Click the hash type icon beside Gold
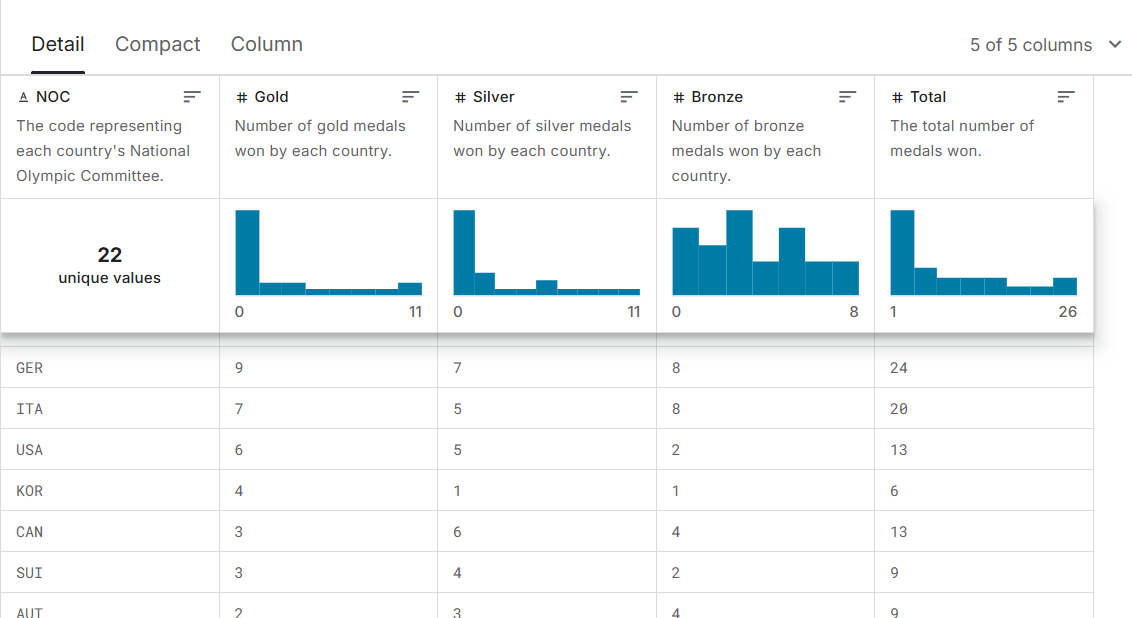1132x618 pixels. point(241,97)
